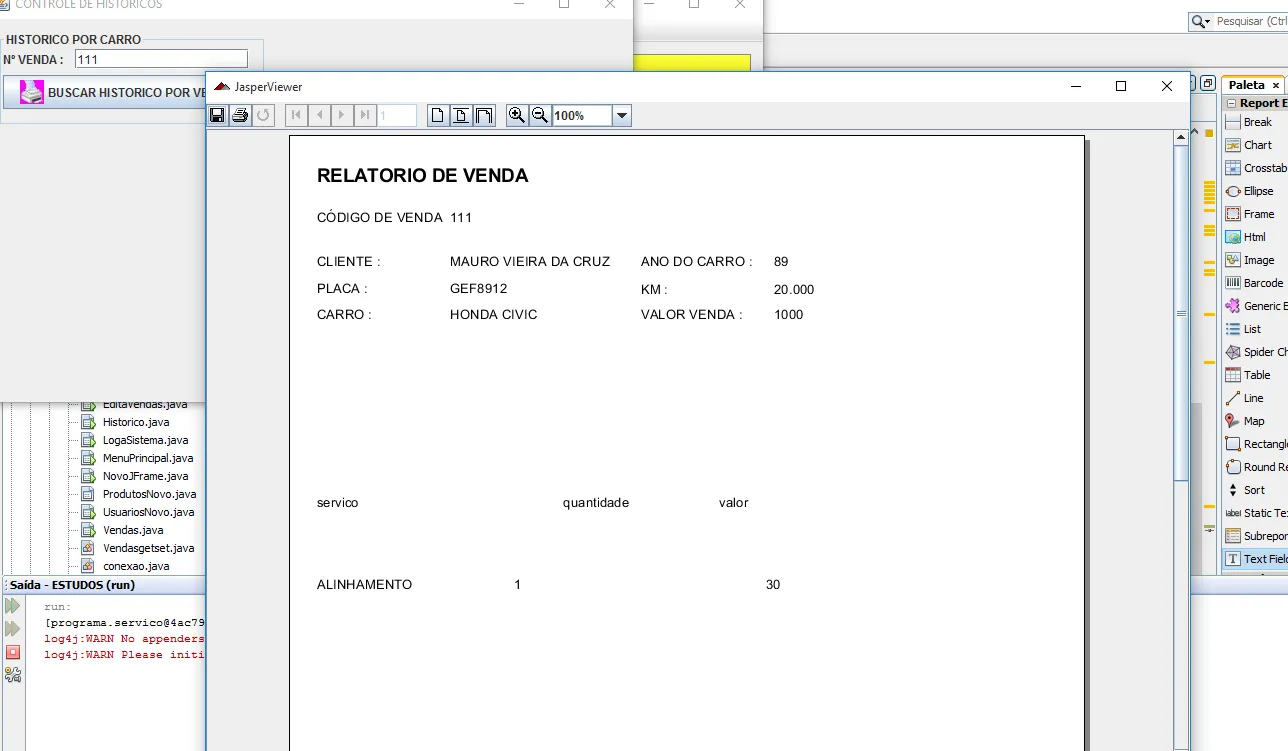The image size is (1288, 751).
Task: Open Historico.java in the project tree
Action: tap(135, 422)
